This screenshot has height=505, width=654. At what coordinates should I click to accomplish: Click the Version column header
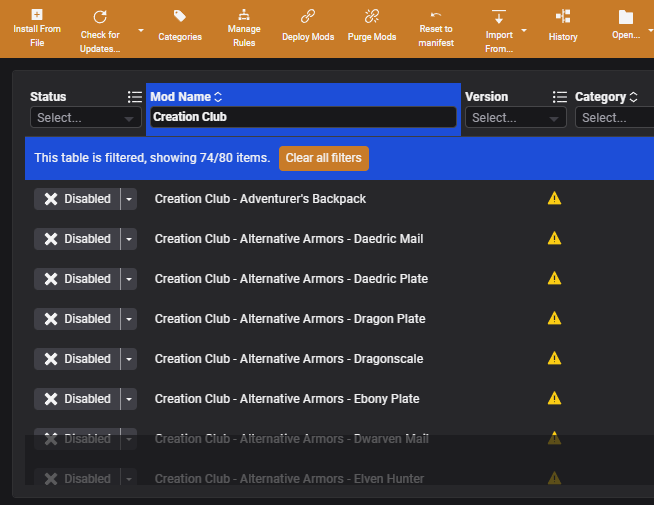(x=487, y=97)
